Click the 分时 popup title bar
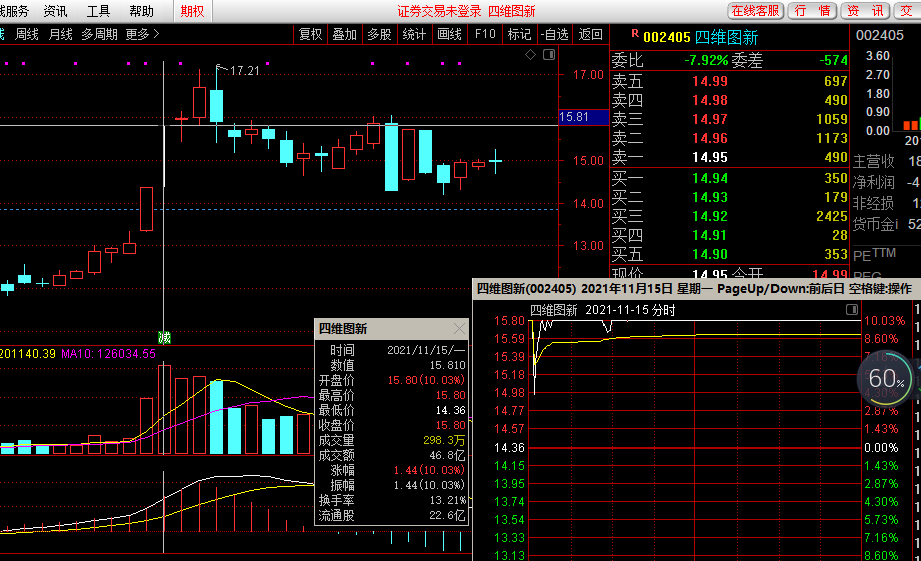Image resolution: width=921 pixels, height=561 pixels. coord(697,288)
